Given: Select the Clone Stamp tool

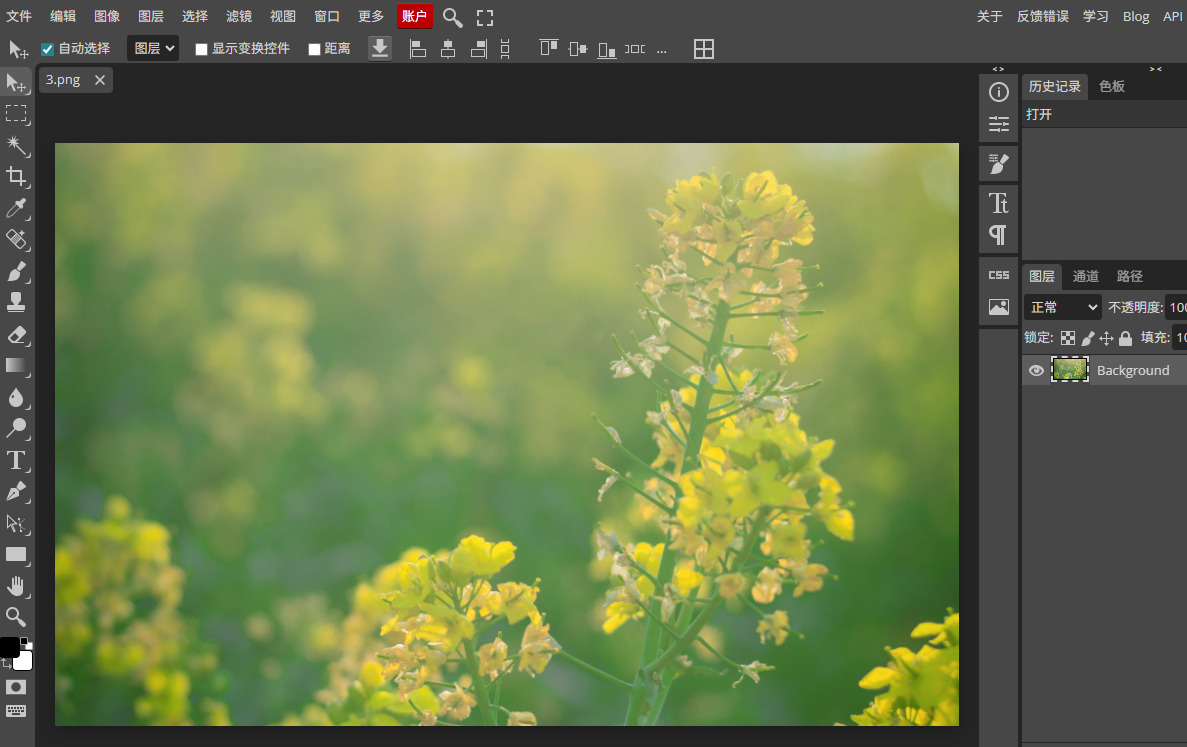Looking at the screenshot, I should coord(16,302).
